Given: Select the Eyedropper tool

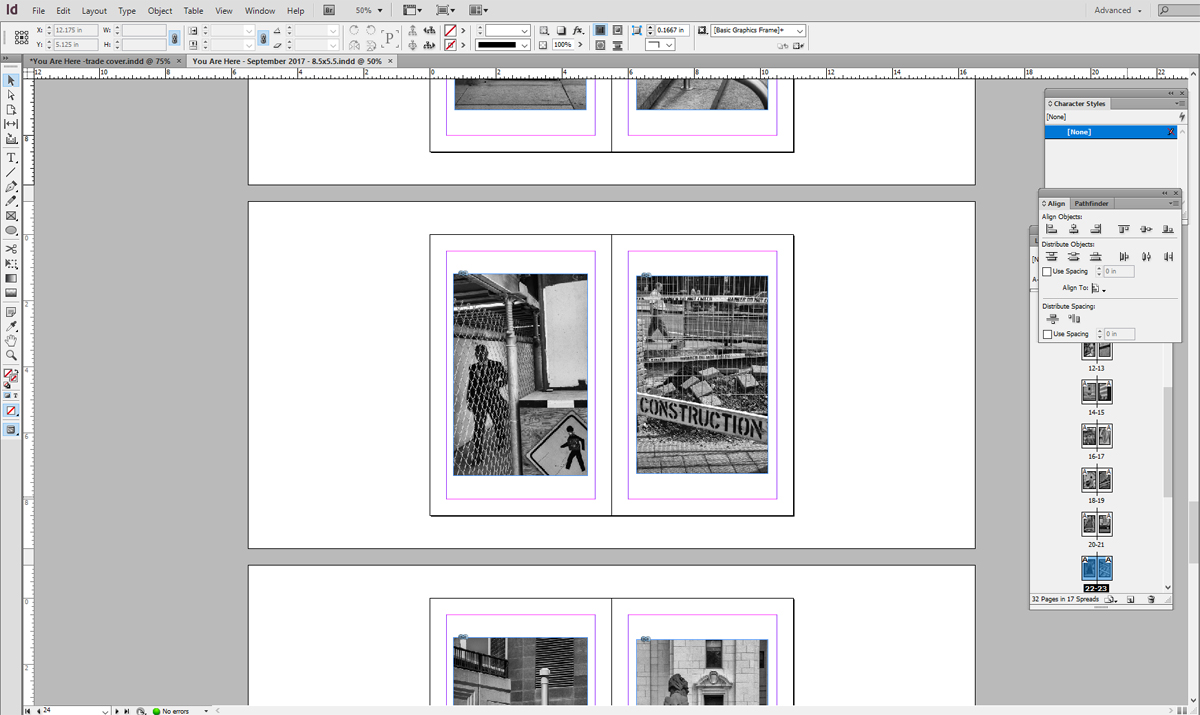Looking at the screenshot, I should (11, 326).
